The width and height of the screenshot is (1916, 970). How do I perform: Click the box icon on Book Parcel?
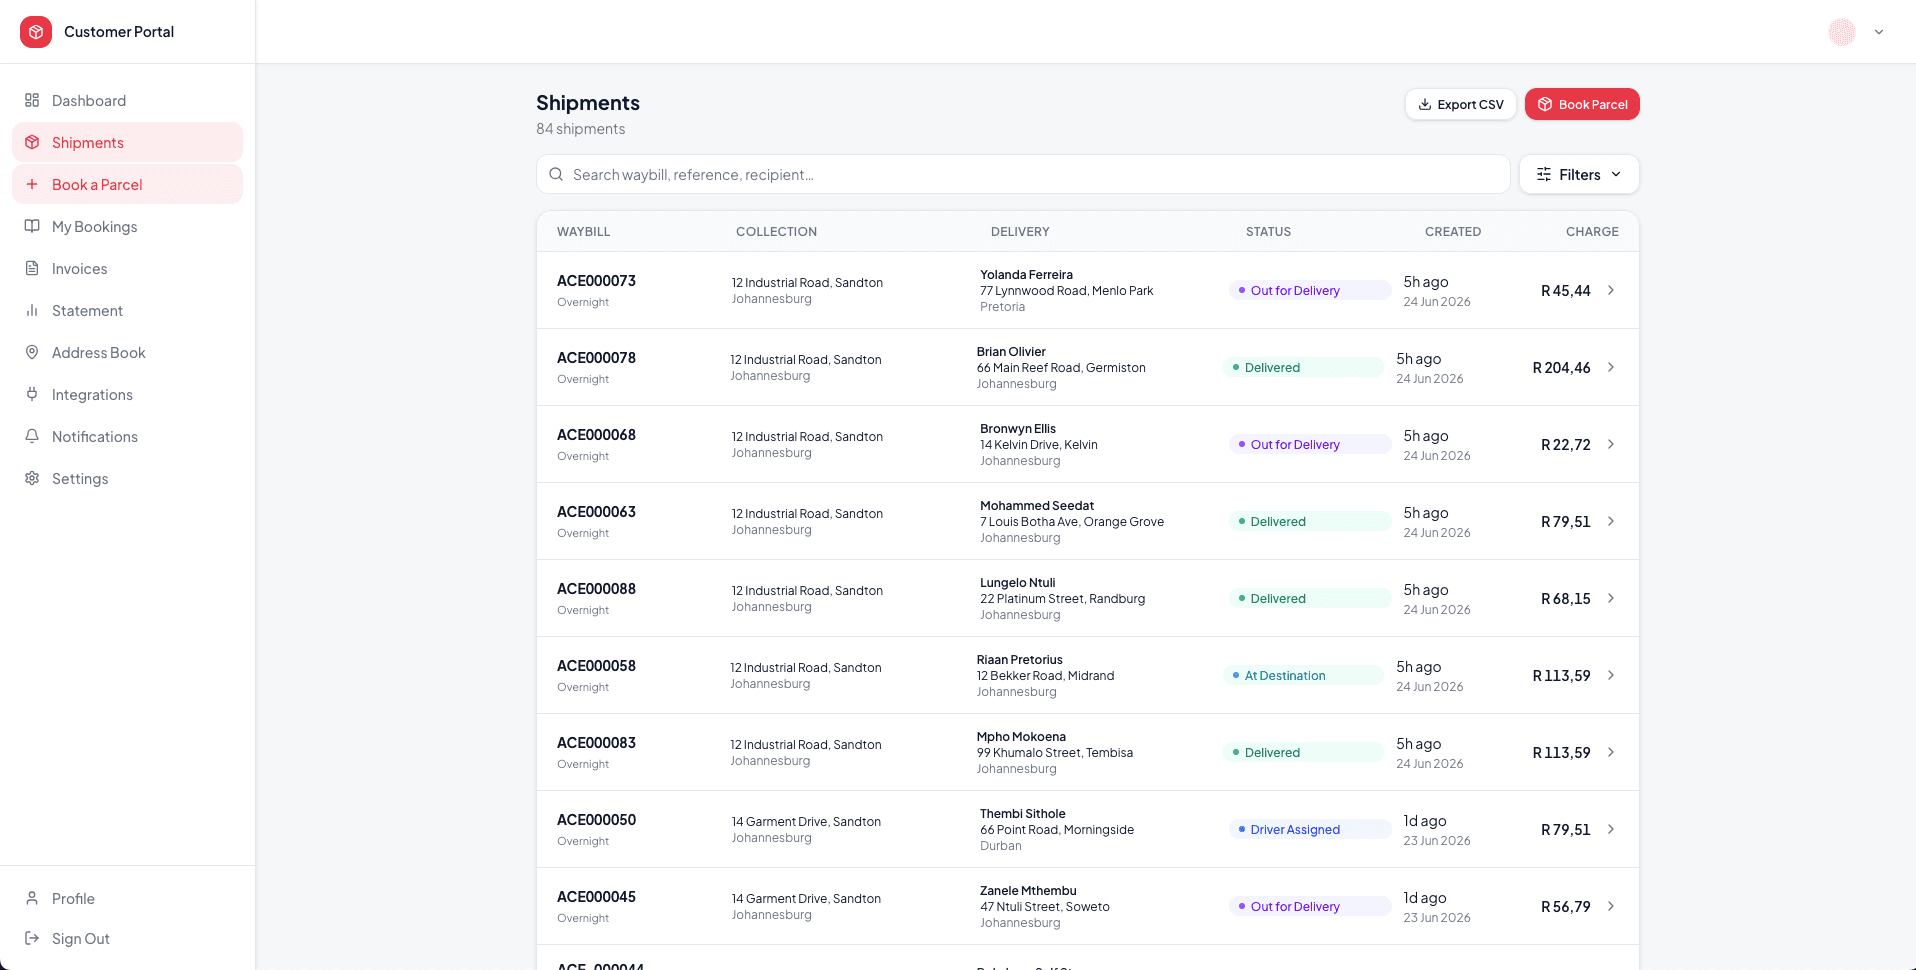[1545, 104]
